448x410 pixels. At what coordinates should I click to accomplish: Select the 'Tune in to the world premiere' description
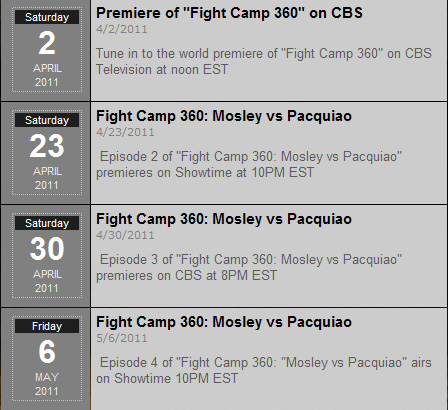click(x=264, y=61)
